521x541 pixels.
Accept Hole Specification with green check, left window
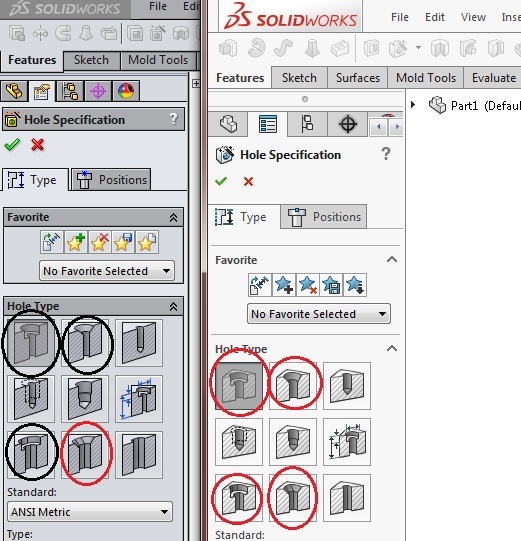pos(12,145)
